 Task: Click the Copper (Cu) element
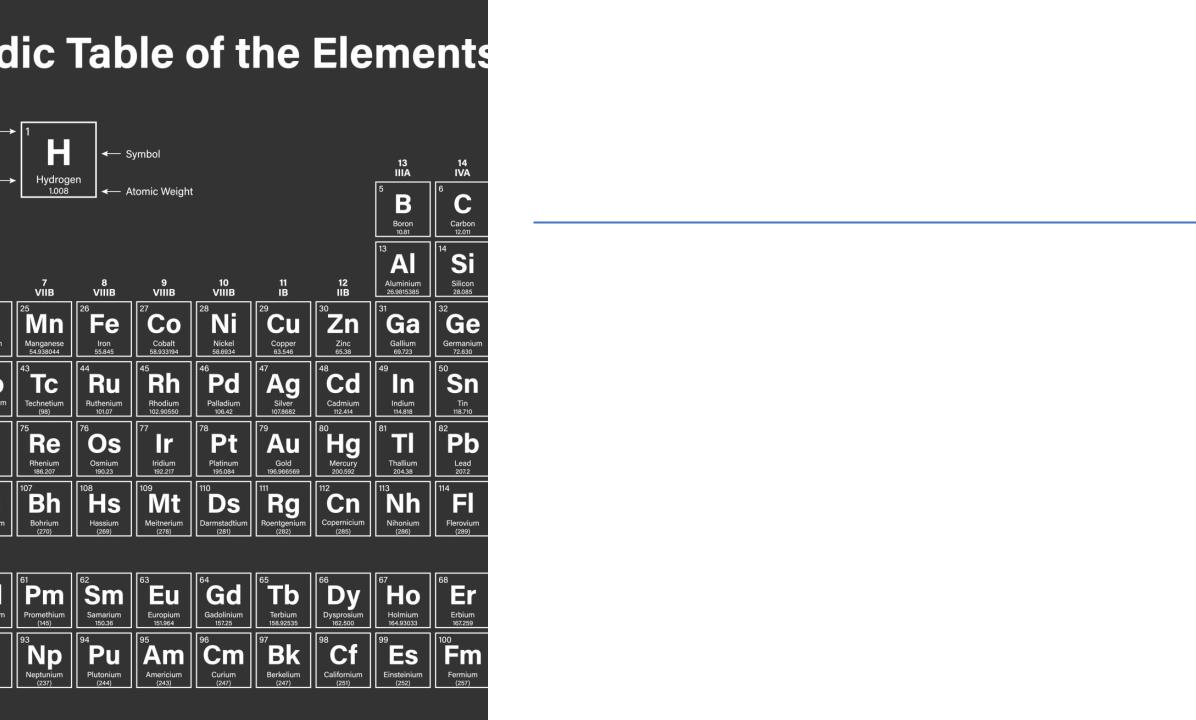[x=283, y=329]
